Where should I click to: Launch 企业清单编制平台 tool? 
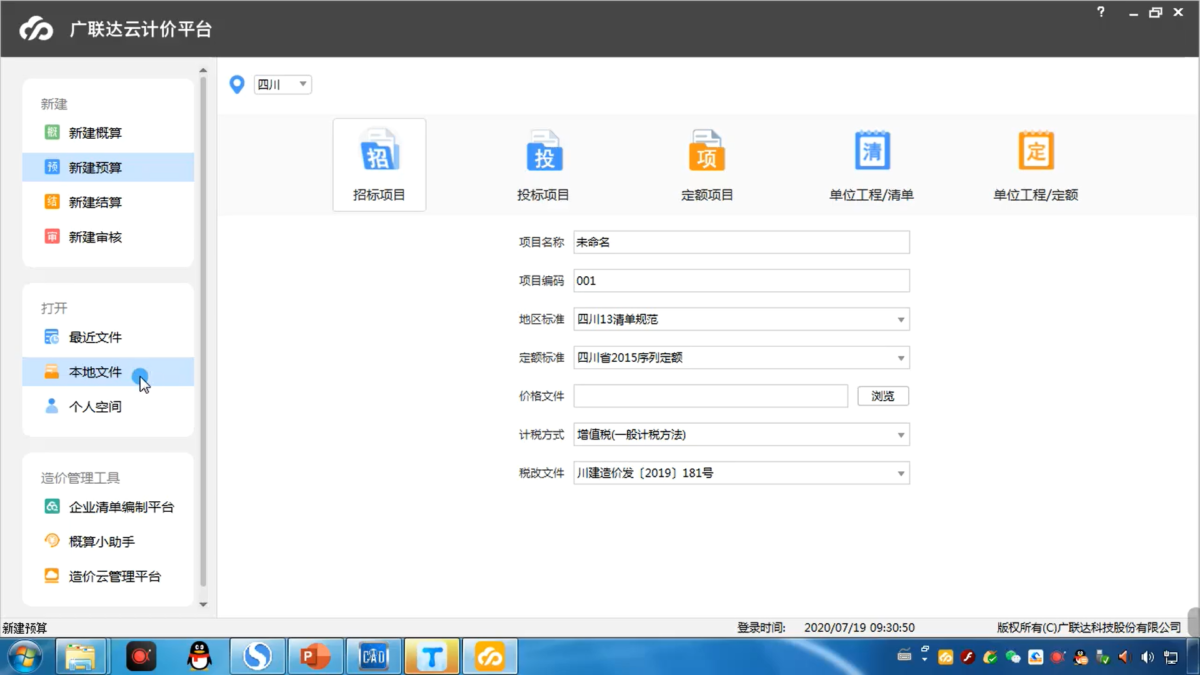pos(108,507)
